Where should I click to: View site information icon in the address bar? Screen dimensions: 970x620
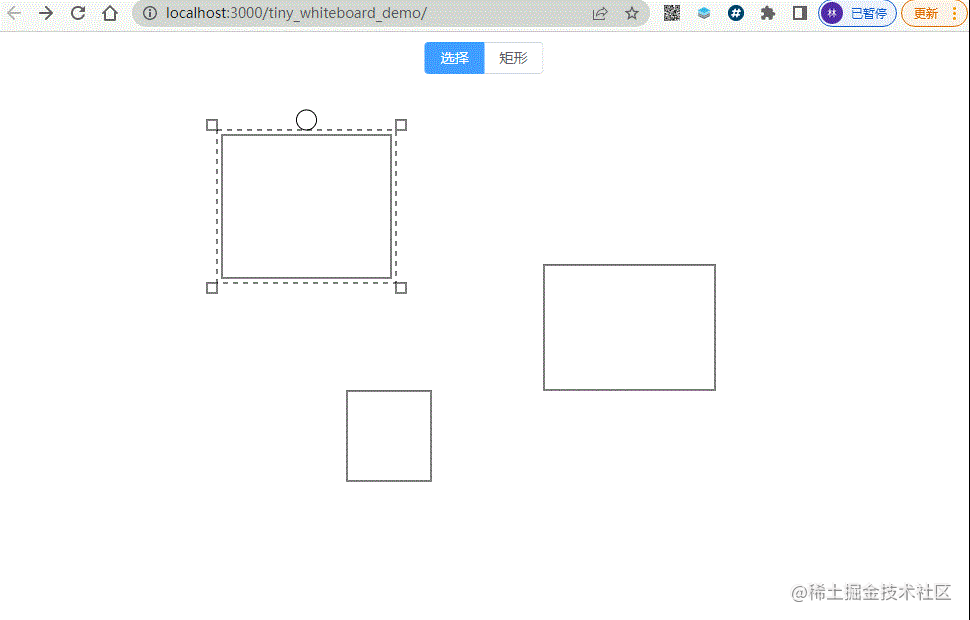click(x=150, y=13)
